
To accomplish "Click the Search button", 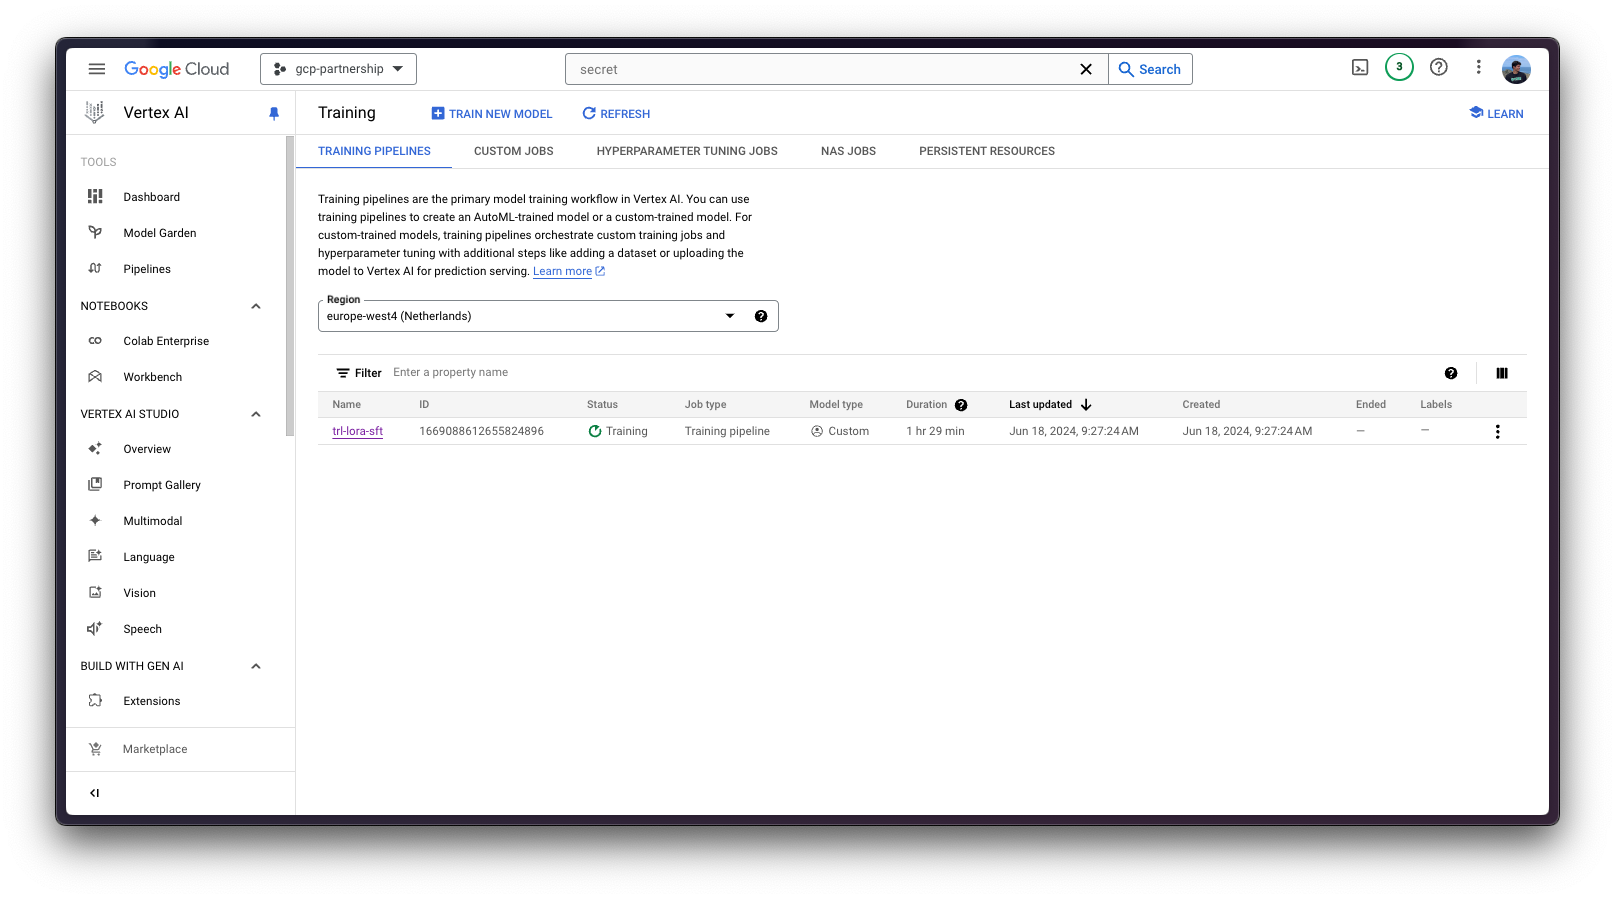I will pos(1150,69).
